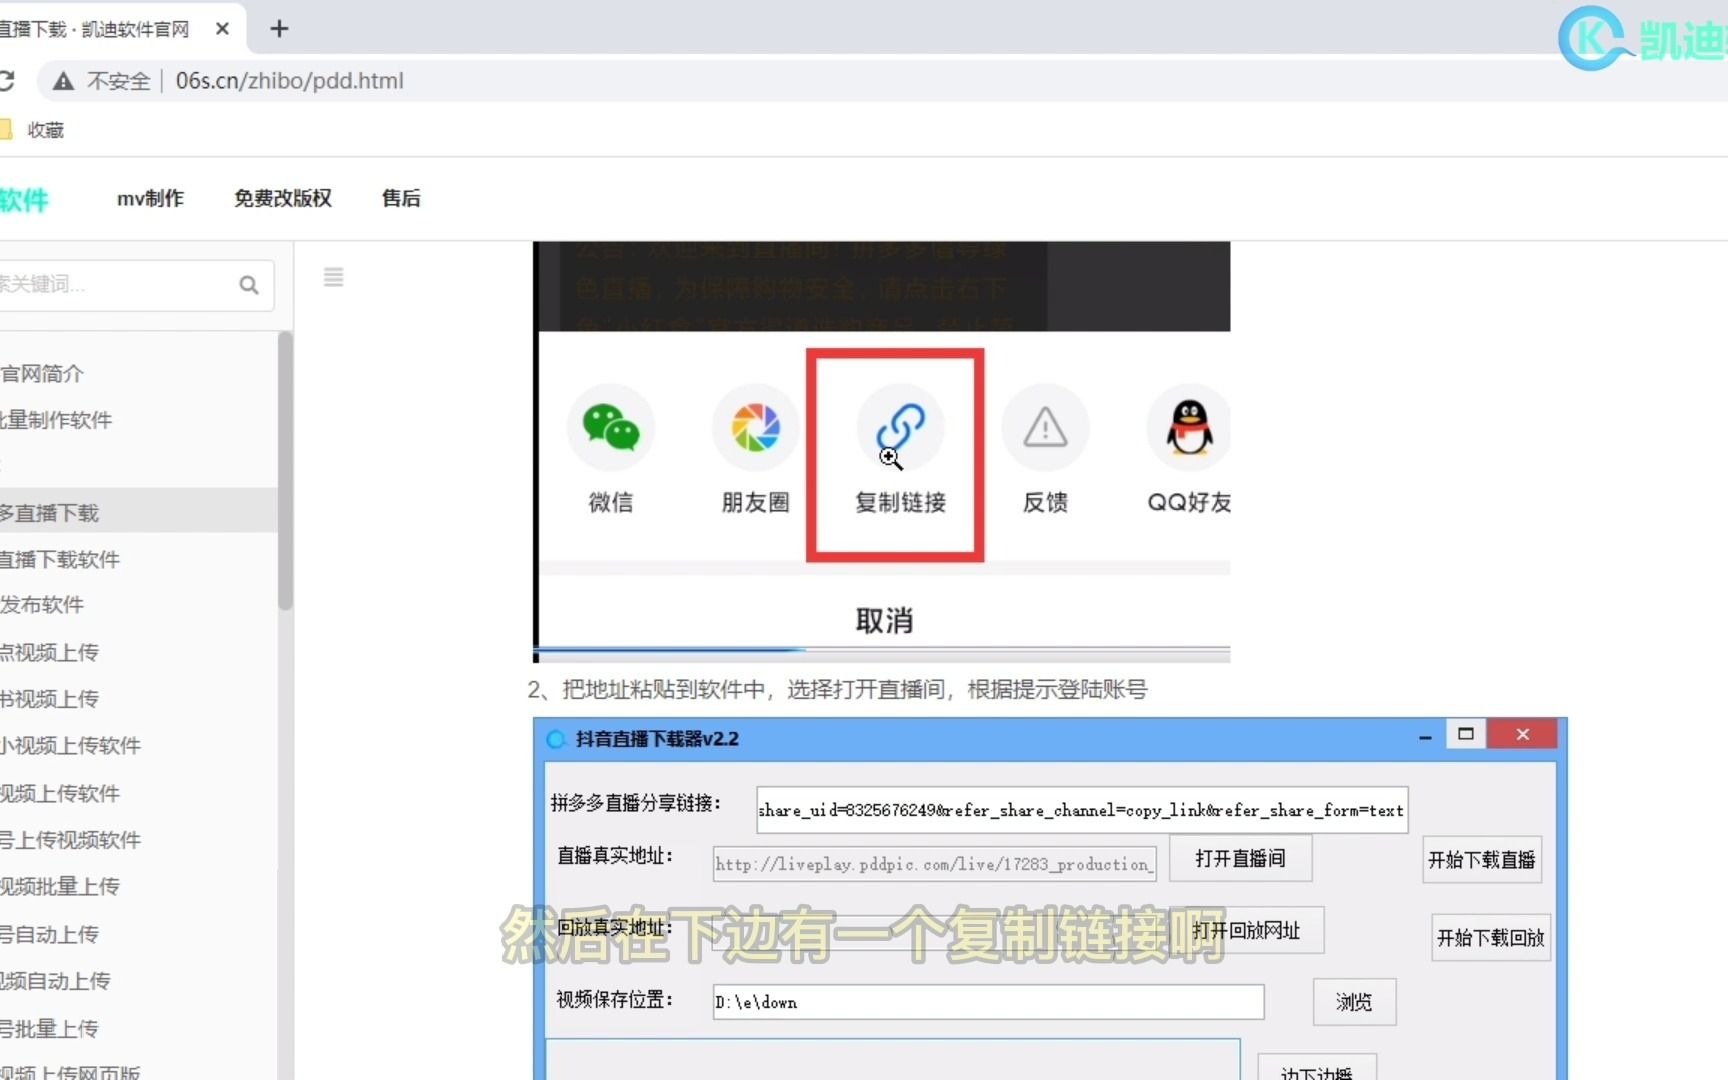Click the QQ好友 penguin icon
Image resolution: width=1728 pixels, height=1080 pixels.
1189,427
